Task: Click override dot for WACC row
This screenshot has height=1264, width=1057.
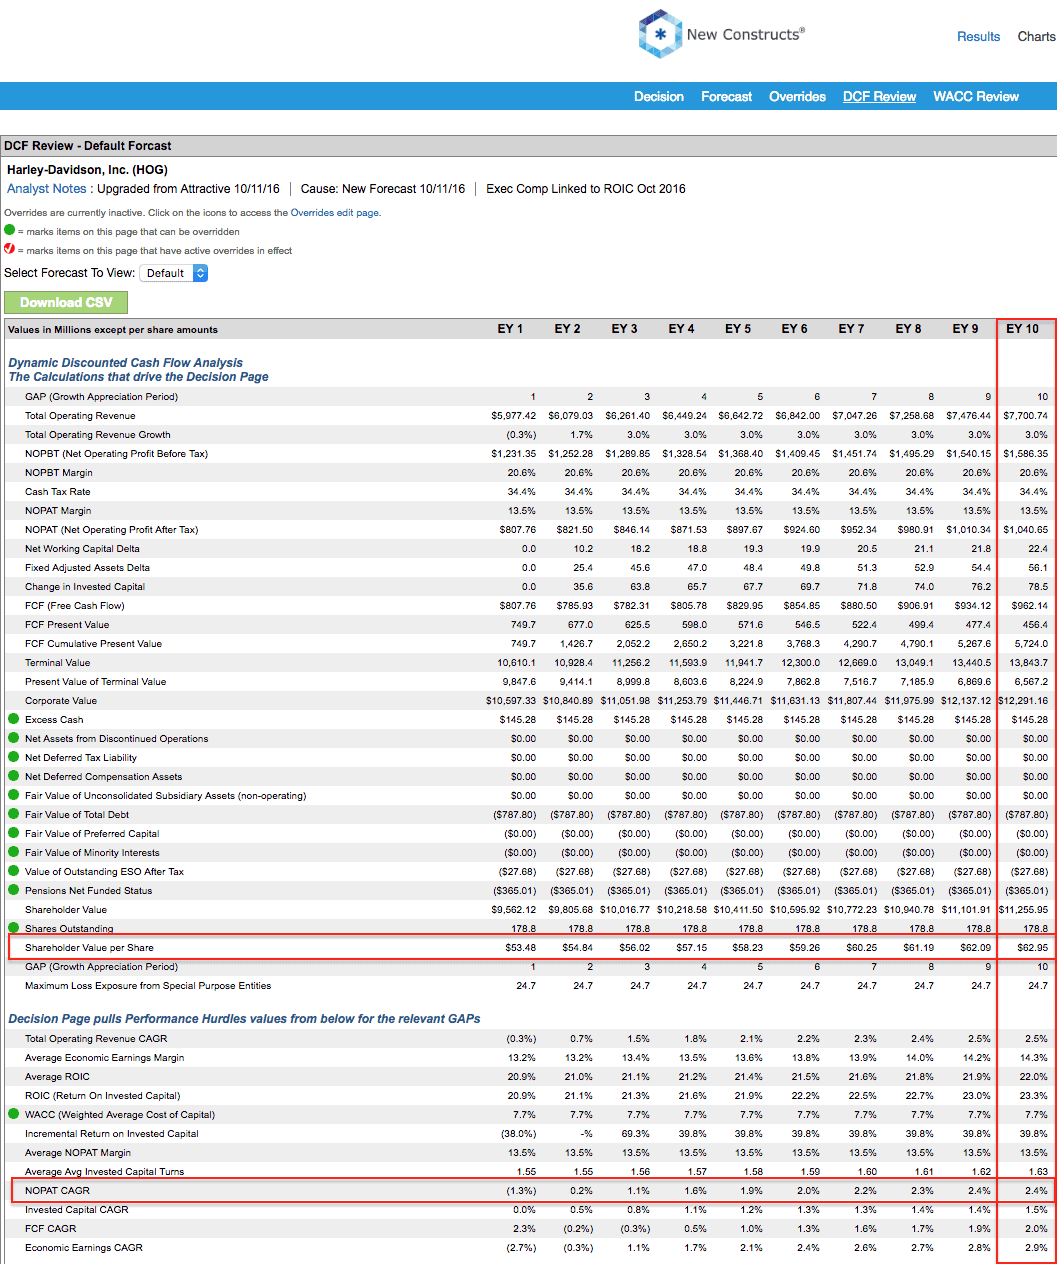Action: click(x=14, y=1114)
